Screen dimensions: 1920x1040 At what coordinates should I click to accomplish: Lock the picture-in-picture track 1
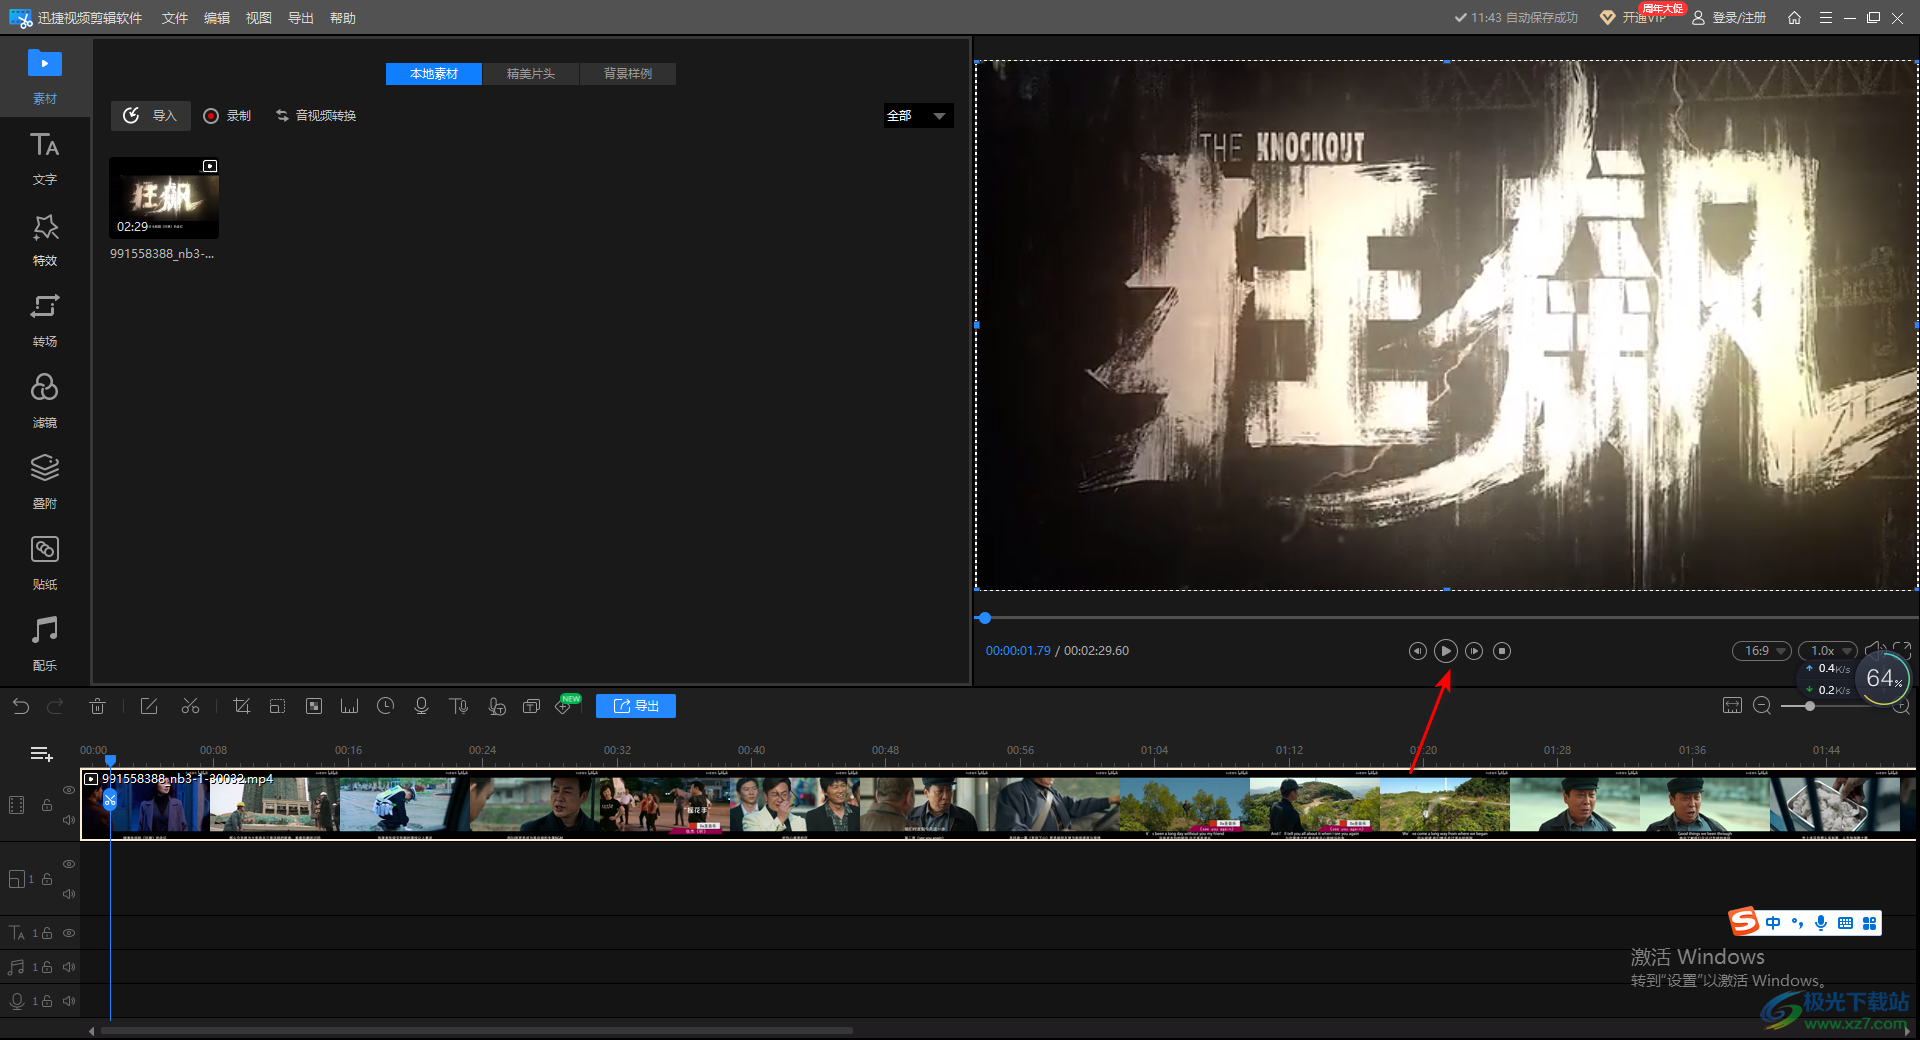pos(47,879)
